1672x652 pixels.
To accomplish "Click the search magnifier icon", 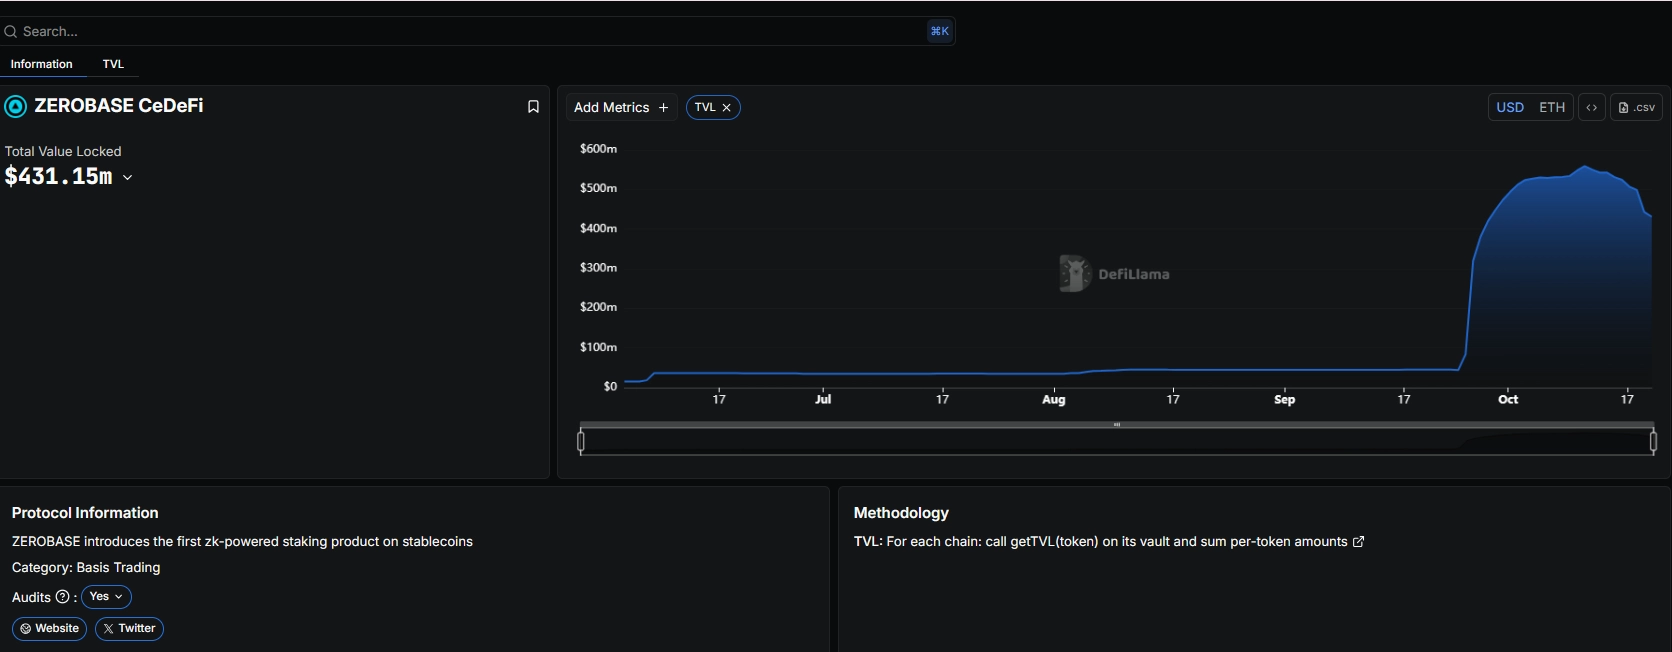I will click(x=11, y=32).
